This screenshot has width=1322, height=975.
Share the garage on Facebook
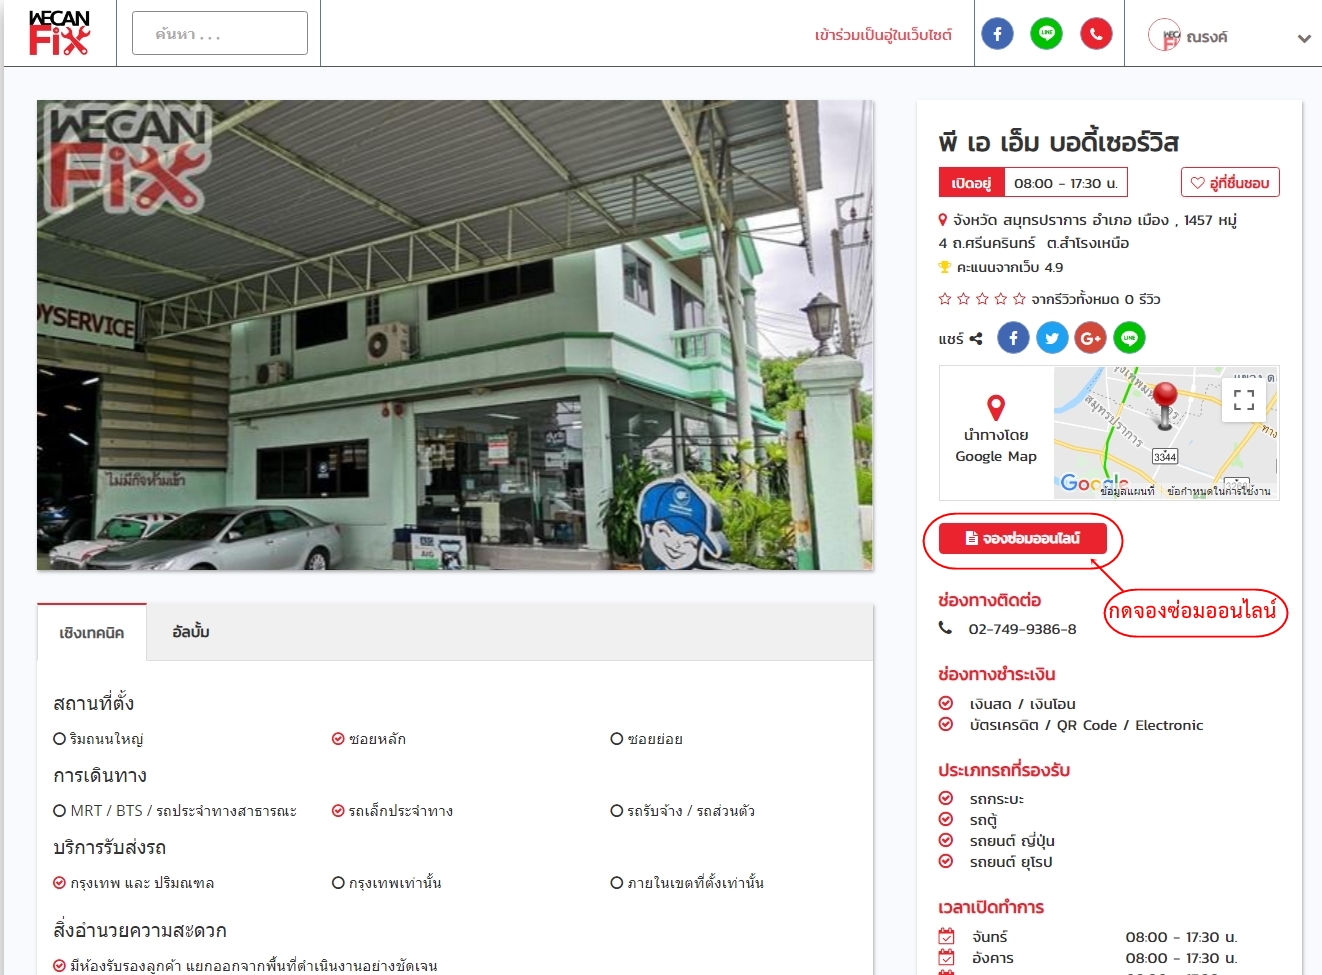pos(1013,338)
